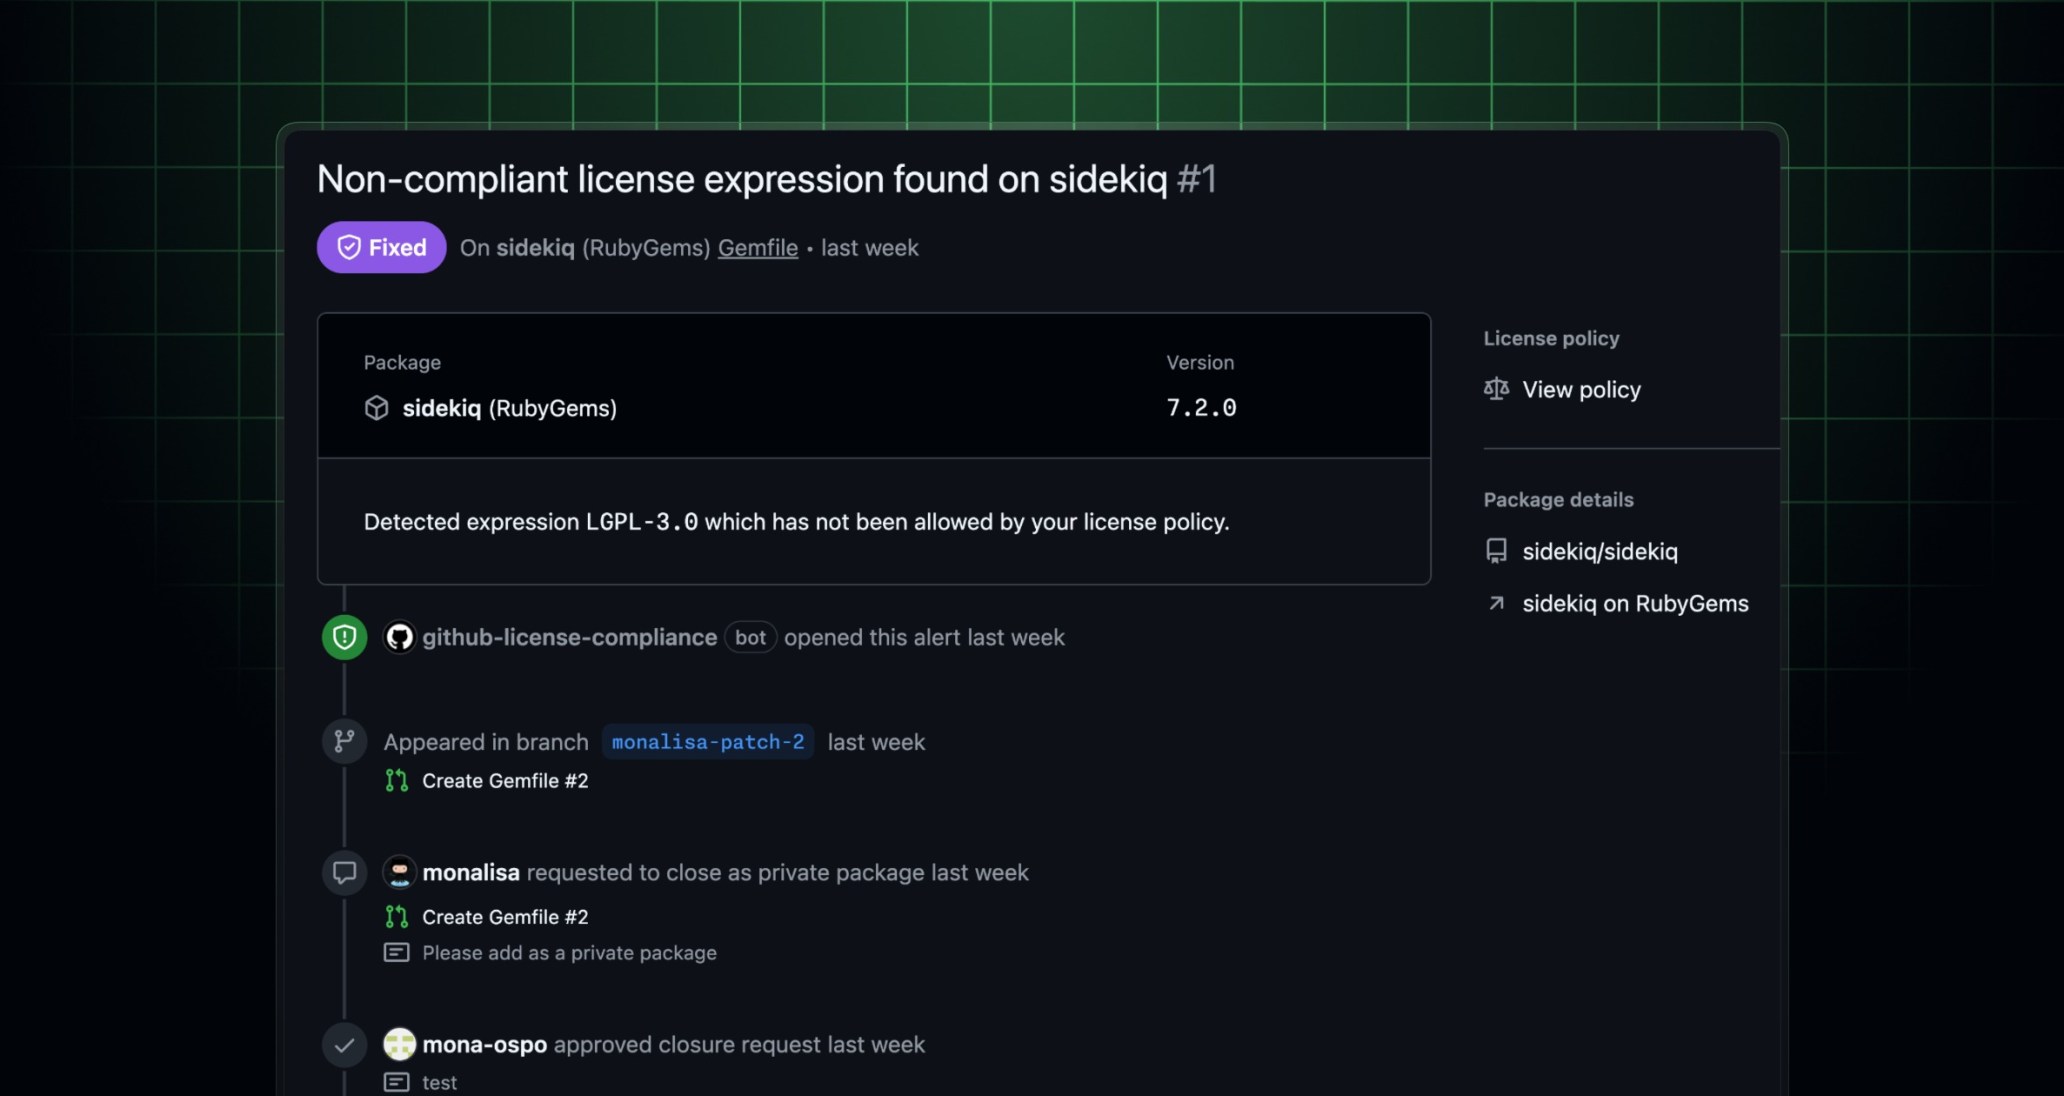Click the branch timeline icon
This screenshot has height=1096, width=2064.
[344, 741]
